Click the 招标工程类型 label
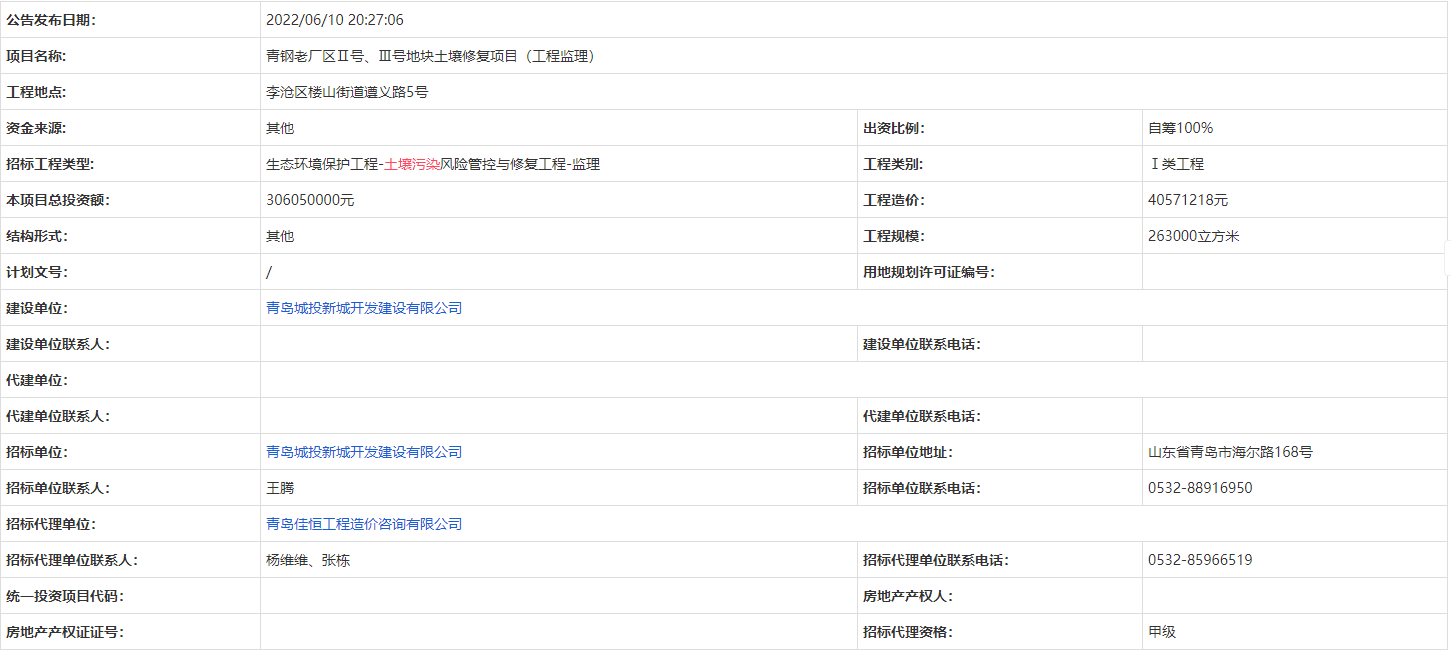 (50, 164)
